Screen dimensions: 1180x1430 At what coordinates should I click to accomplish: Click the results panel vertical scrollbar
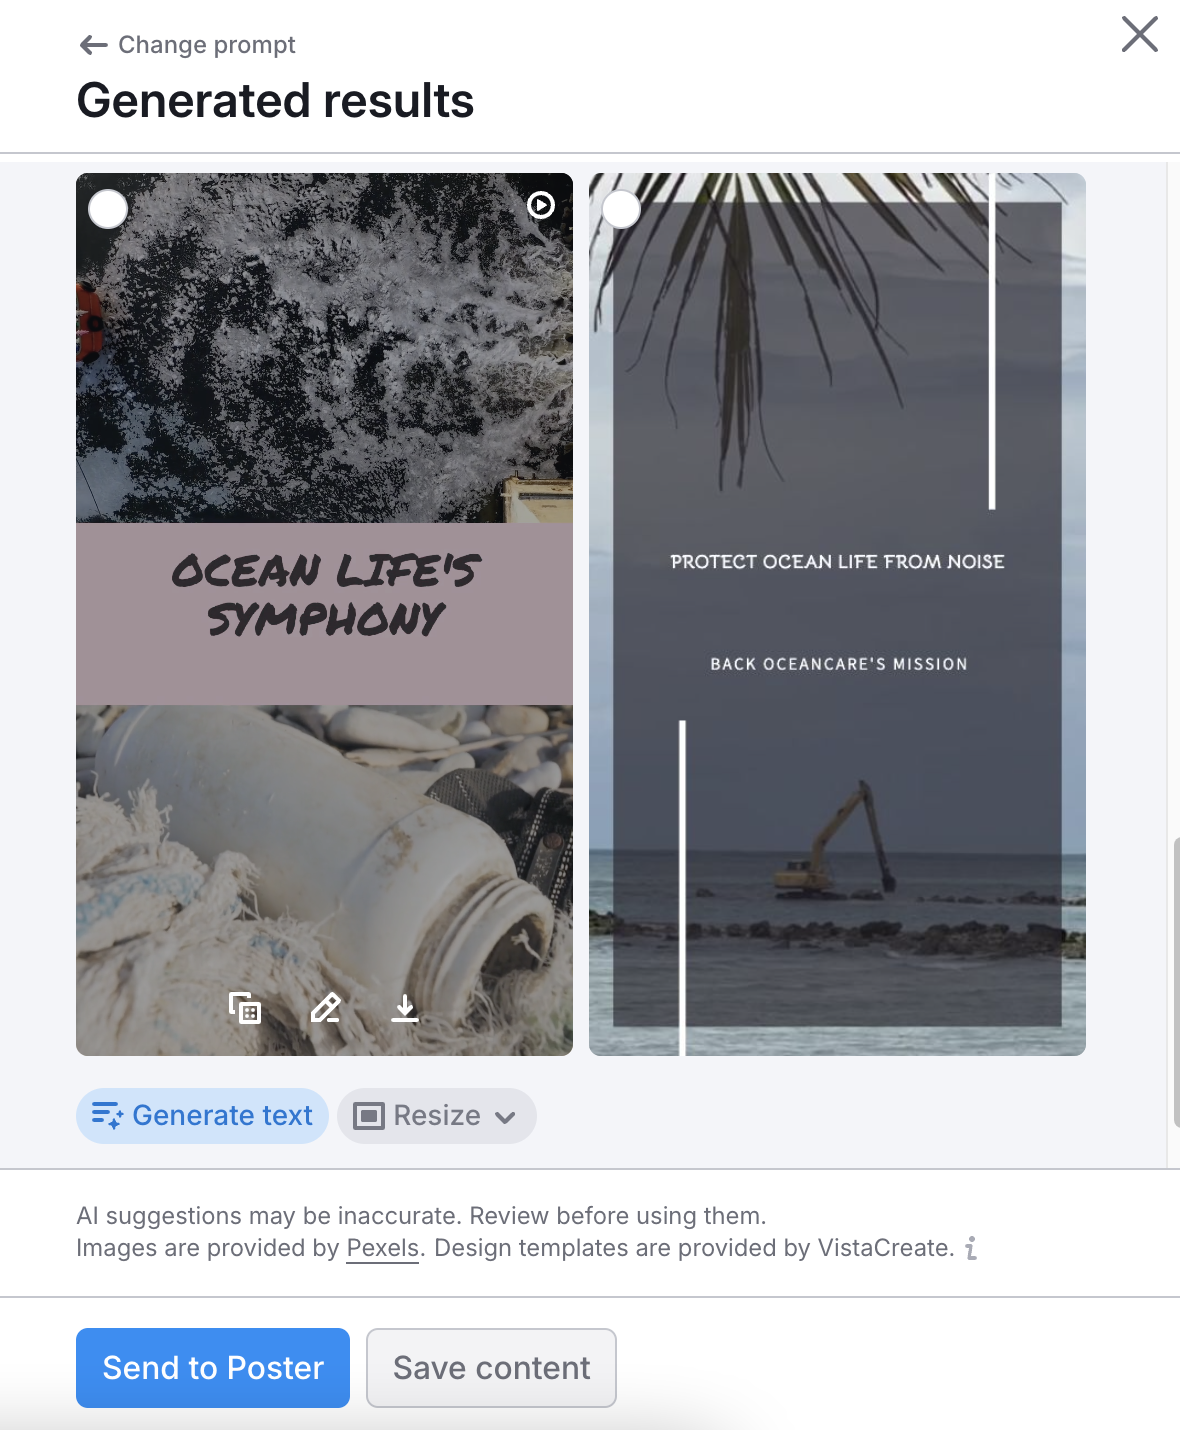[x=1176, y=983]
